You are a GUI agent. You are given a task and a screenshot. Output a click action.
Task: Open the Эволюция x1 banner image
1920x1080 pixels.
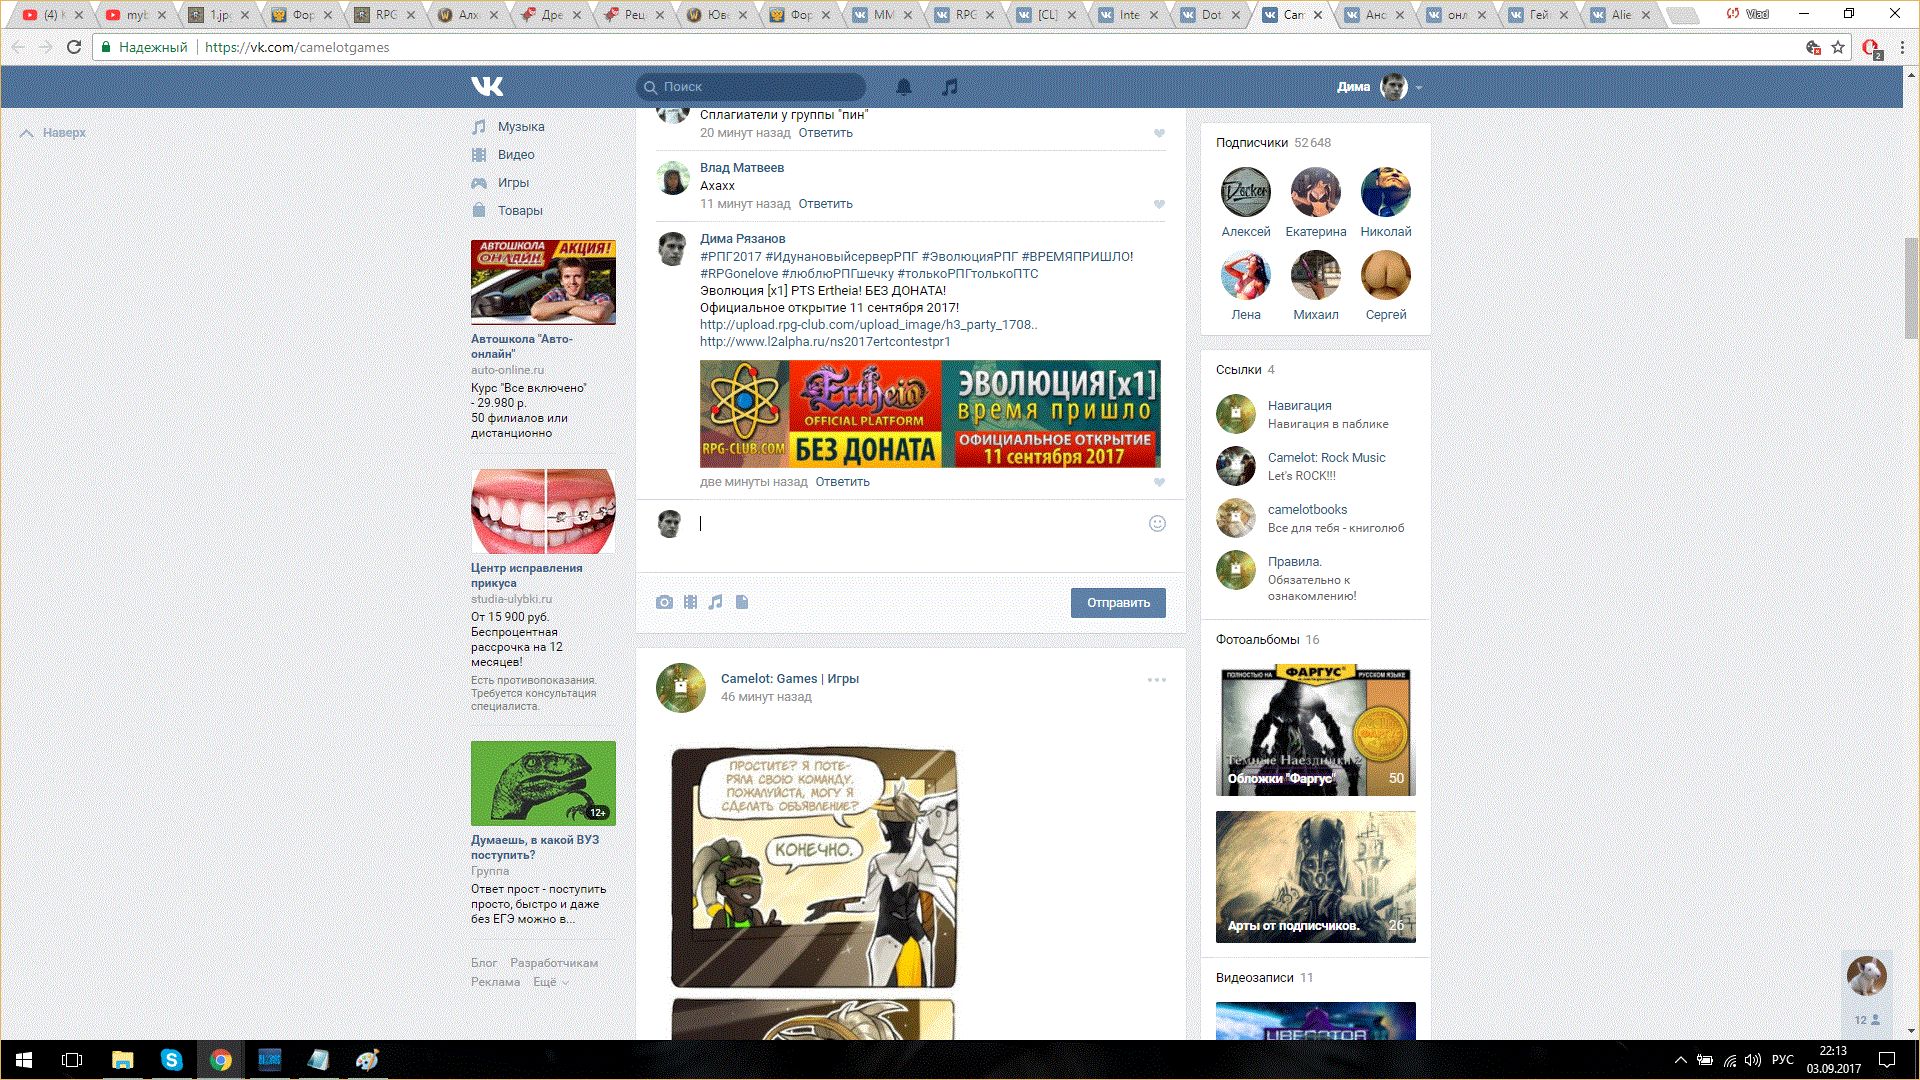pyautogui.click(x=930, y=414)
